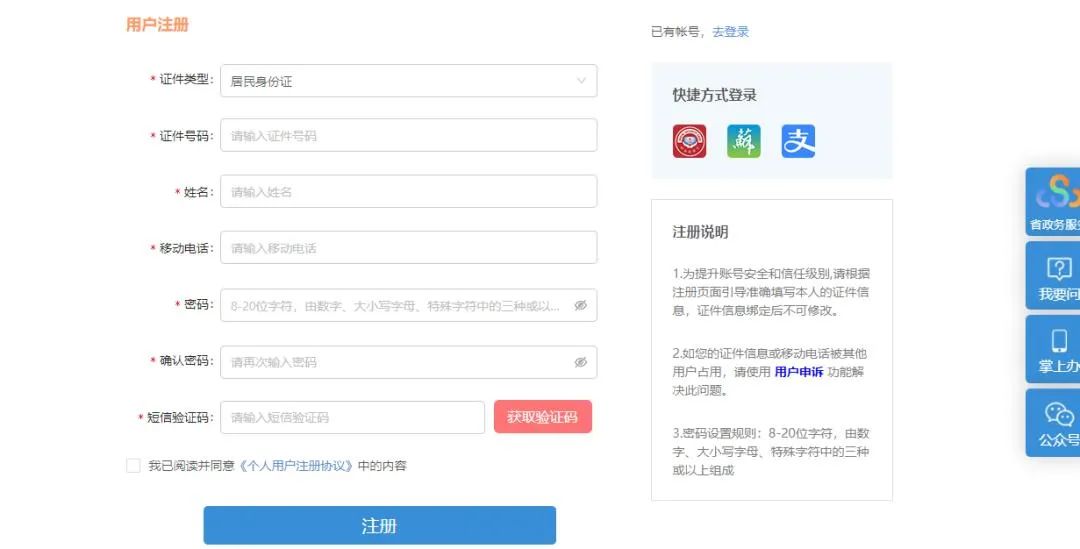Click the dropdown chevron in 证件类型 field
The image size is (1080, 549).
point(581,81)
